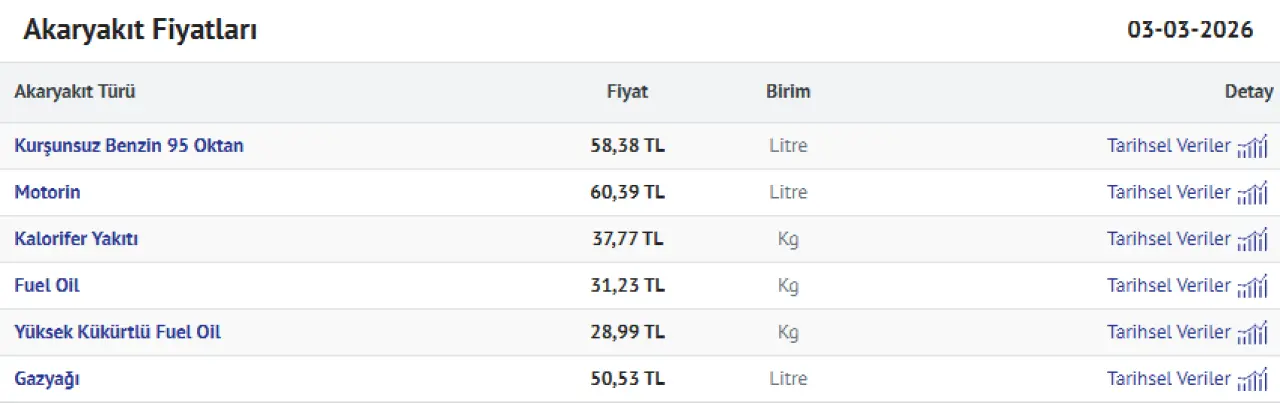Image resolution: width=1280 pixels, height=403 pixels.
Task: Open the Motorin fuel link
Action: coord(47,192)
